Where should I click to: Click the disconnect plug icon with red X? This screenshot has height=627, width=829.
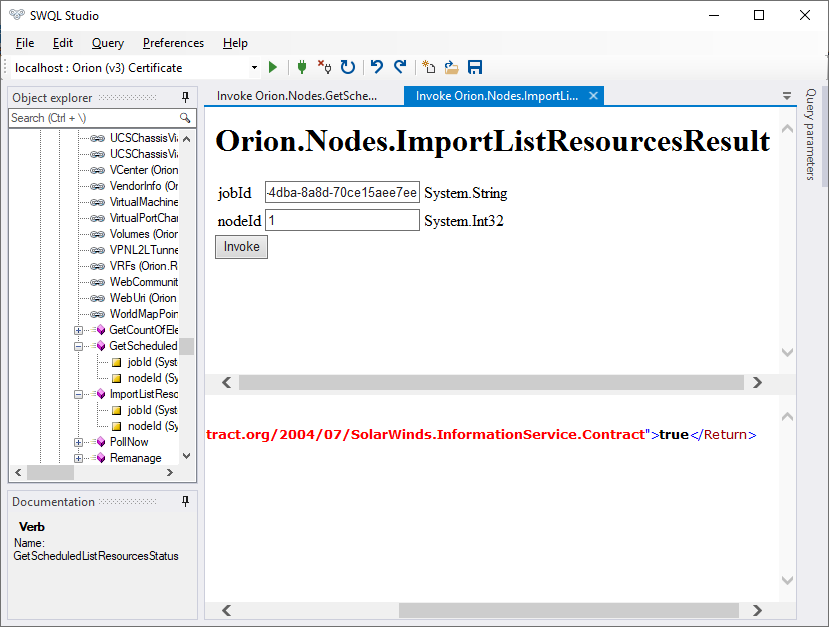[x=324, y=67]
